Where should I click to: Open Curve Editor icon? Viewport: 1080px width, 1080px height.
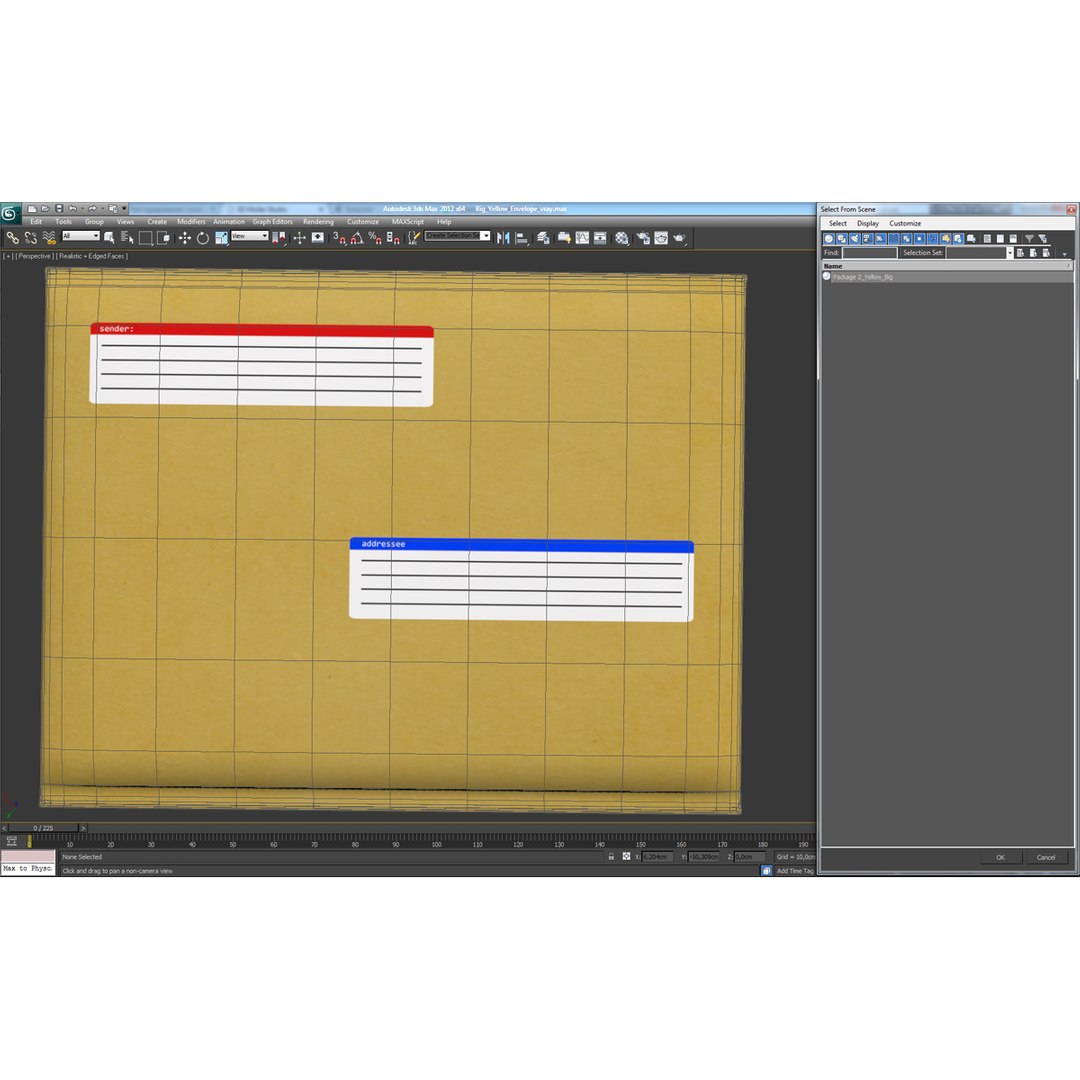[x=583, y=238]
